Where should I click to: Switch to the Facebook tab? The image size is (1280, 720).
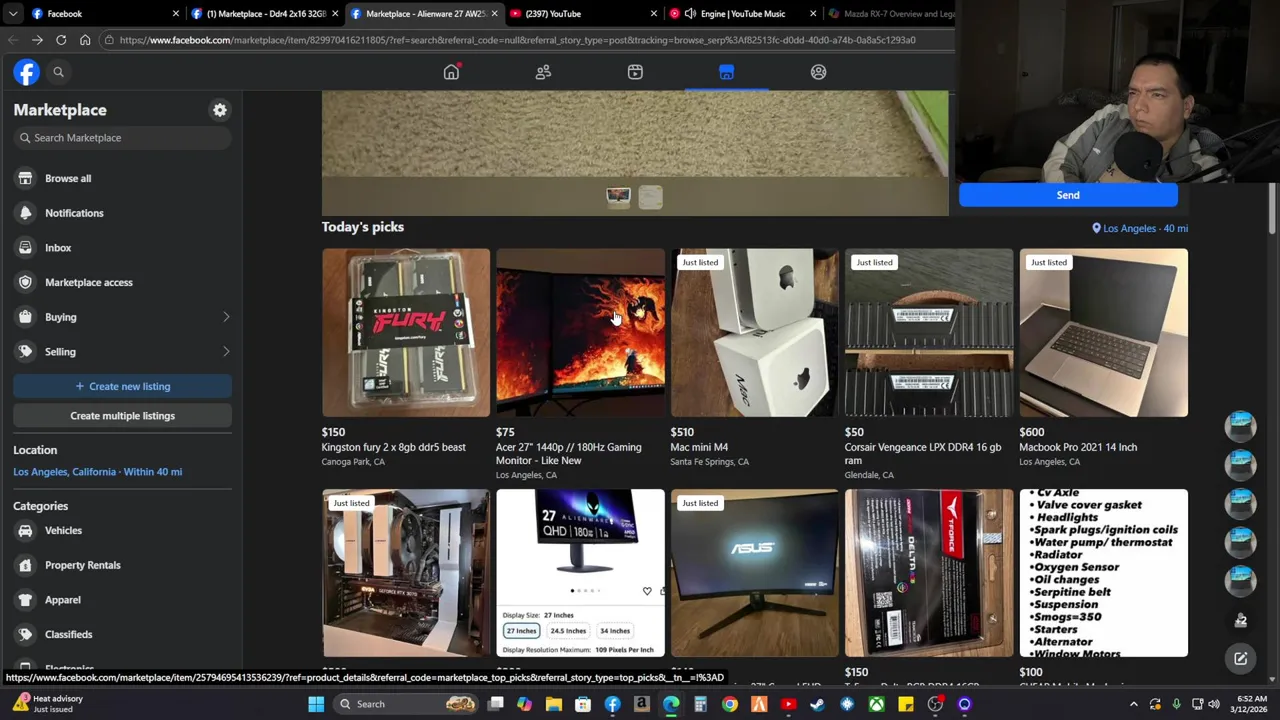105,14
